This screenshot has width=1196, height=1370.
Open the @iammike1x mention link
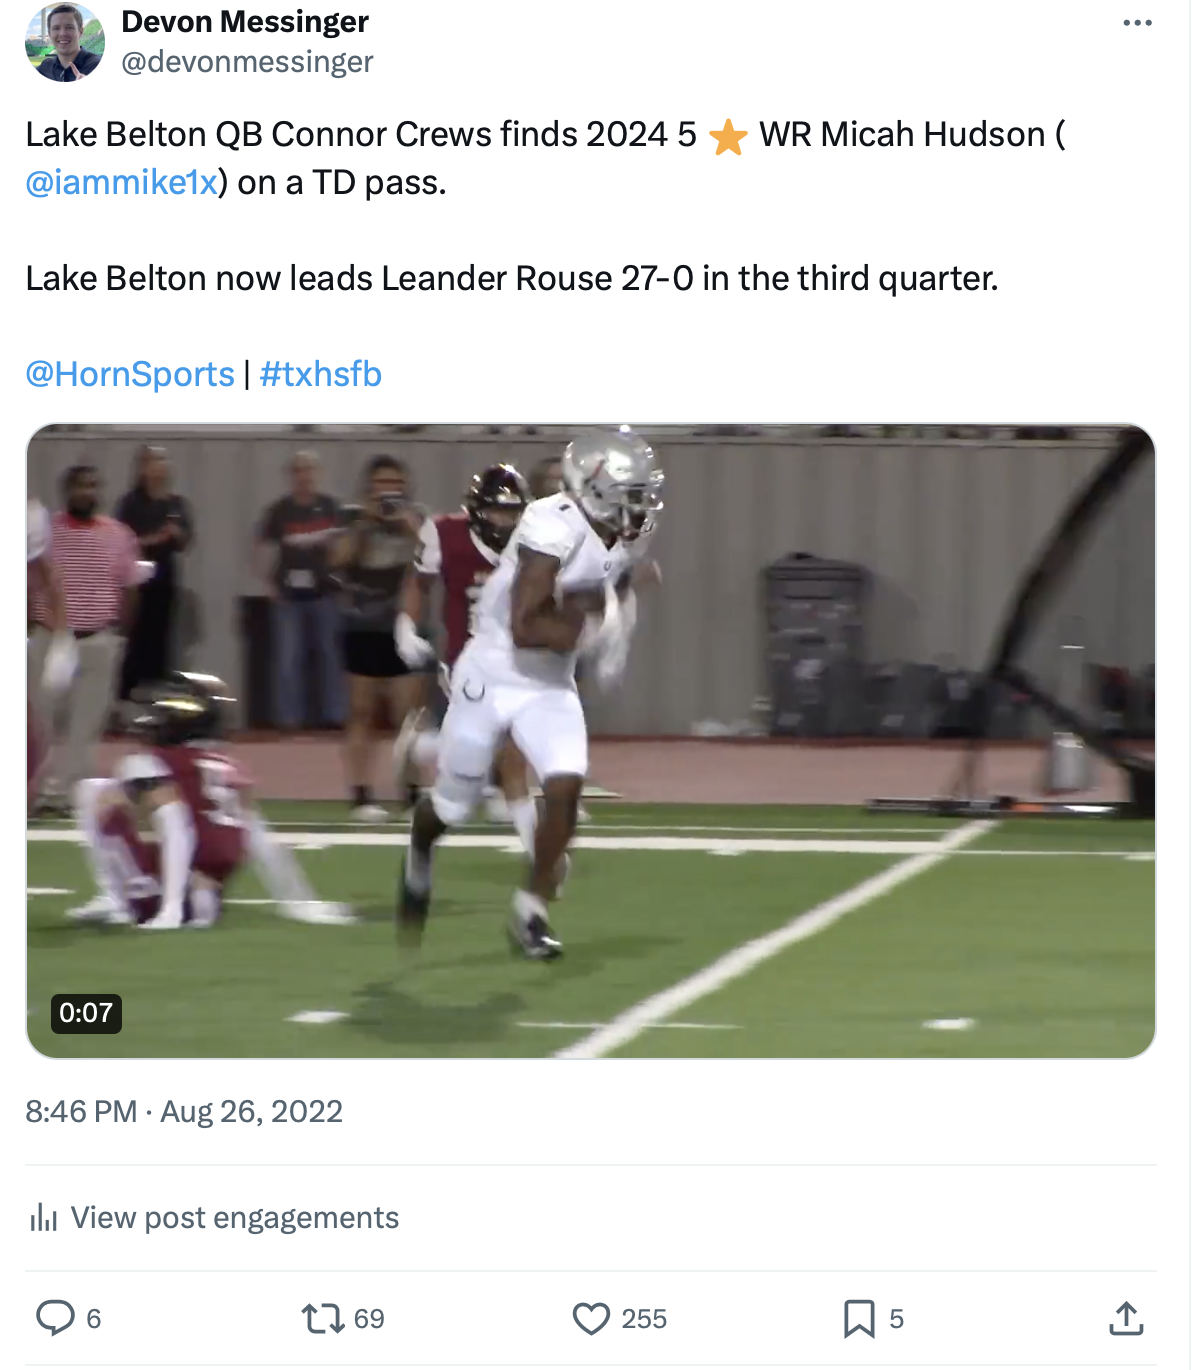point(122,182)
